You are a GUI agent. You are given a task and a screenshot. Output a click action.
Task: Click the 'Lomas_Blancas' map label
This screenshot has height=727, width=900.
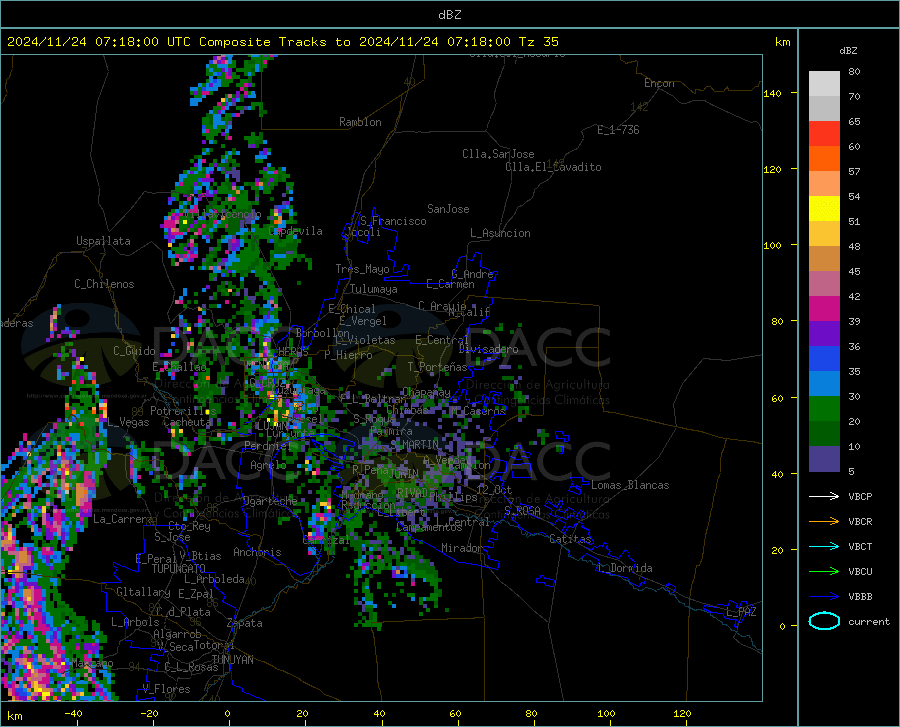point(630,485)
